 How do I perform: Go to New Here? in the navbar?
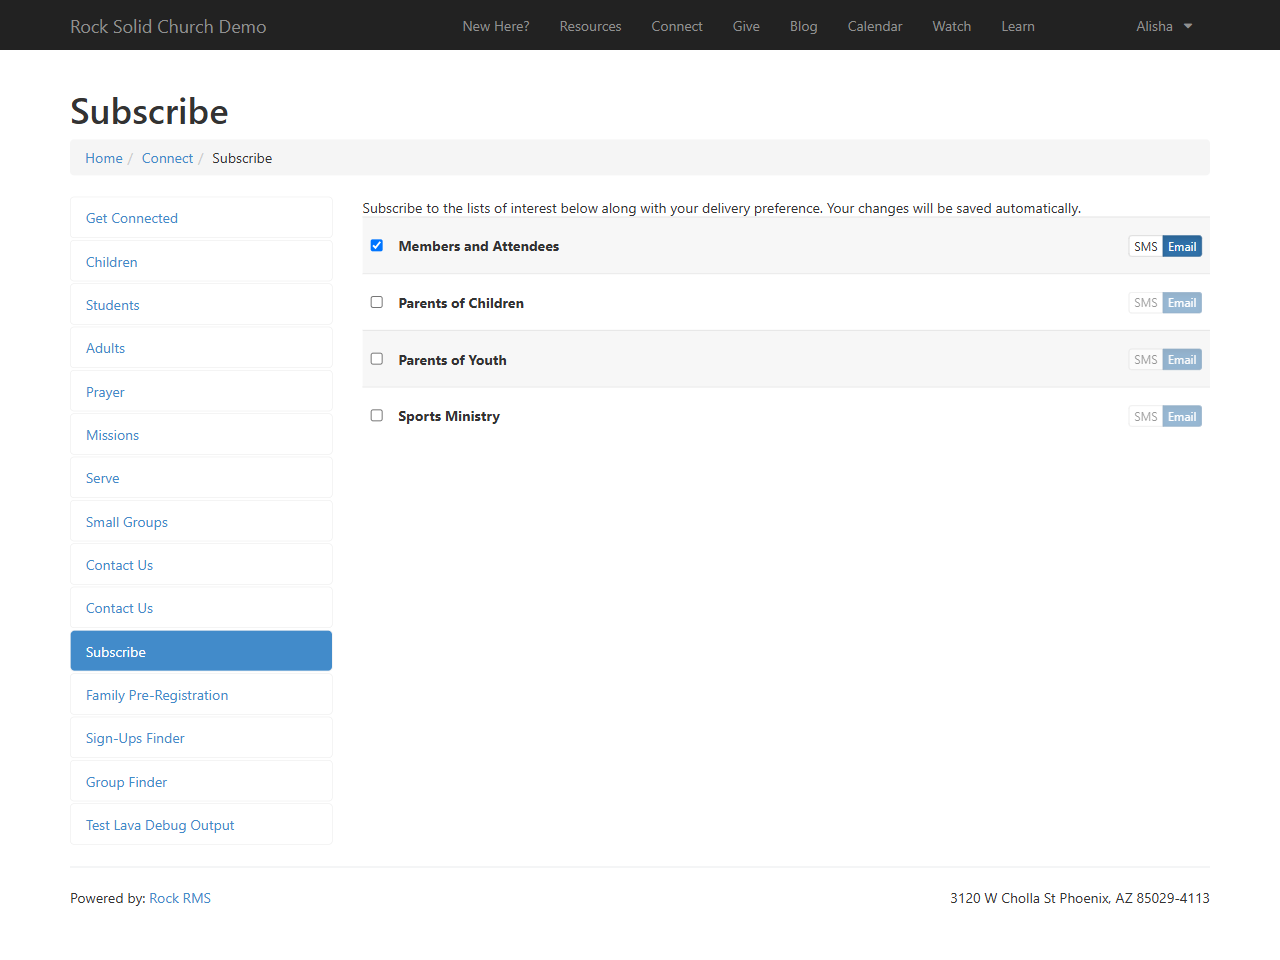pyautogui.click(x=496, y=26)
